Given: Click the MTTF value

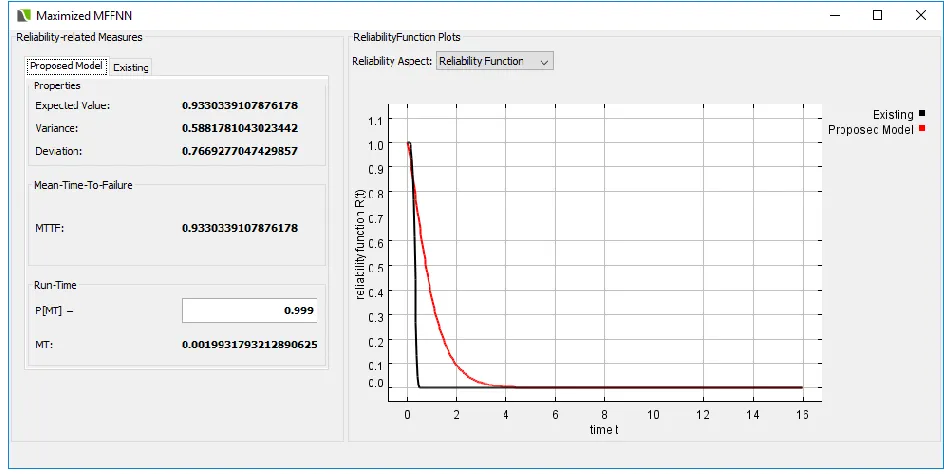Looking at the screenshot, I should click(240, 228).
